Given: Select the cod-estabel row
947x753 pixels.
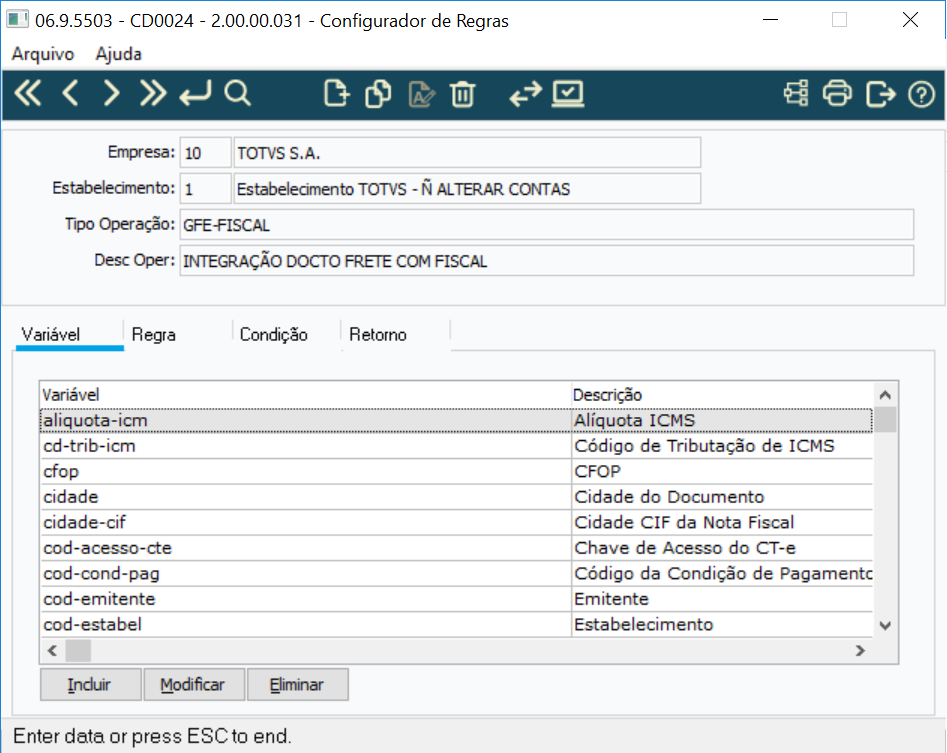Looking at the screenshot, I should 456,624.
